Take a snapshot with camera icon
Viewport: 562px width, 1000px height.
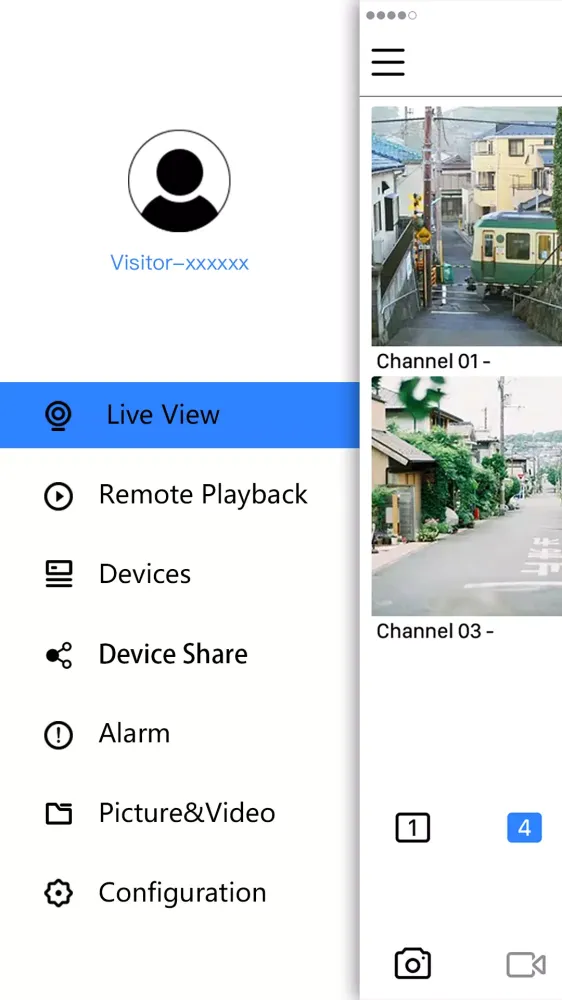[x=413, y=963]
